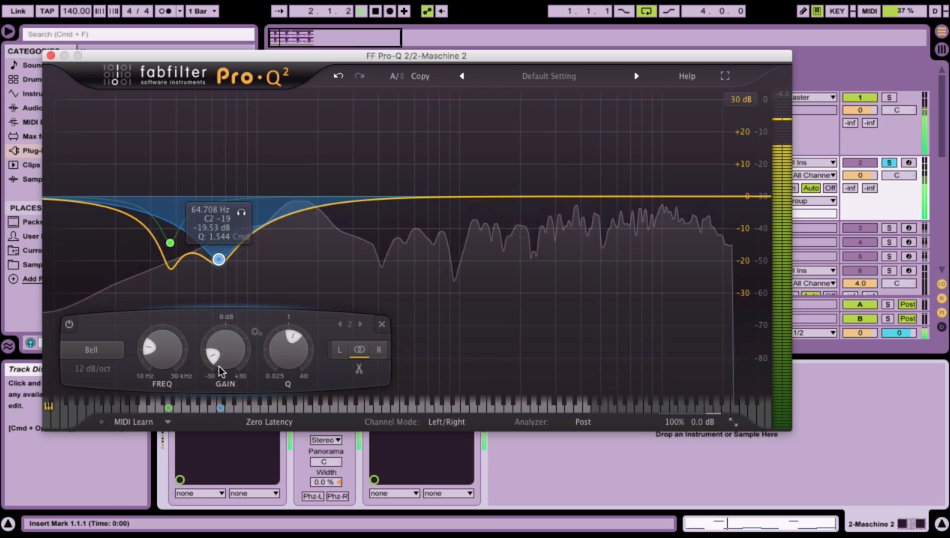950x538 pixels.
Task: Go to previous preset with left arrow
Action: click(x=462, y=76)
